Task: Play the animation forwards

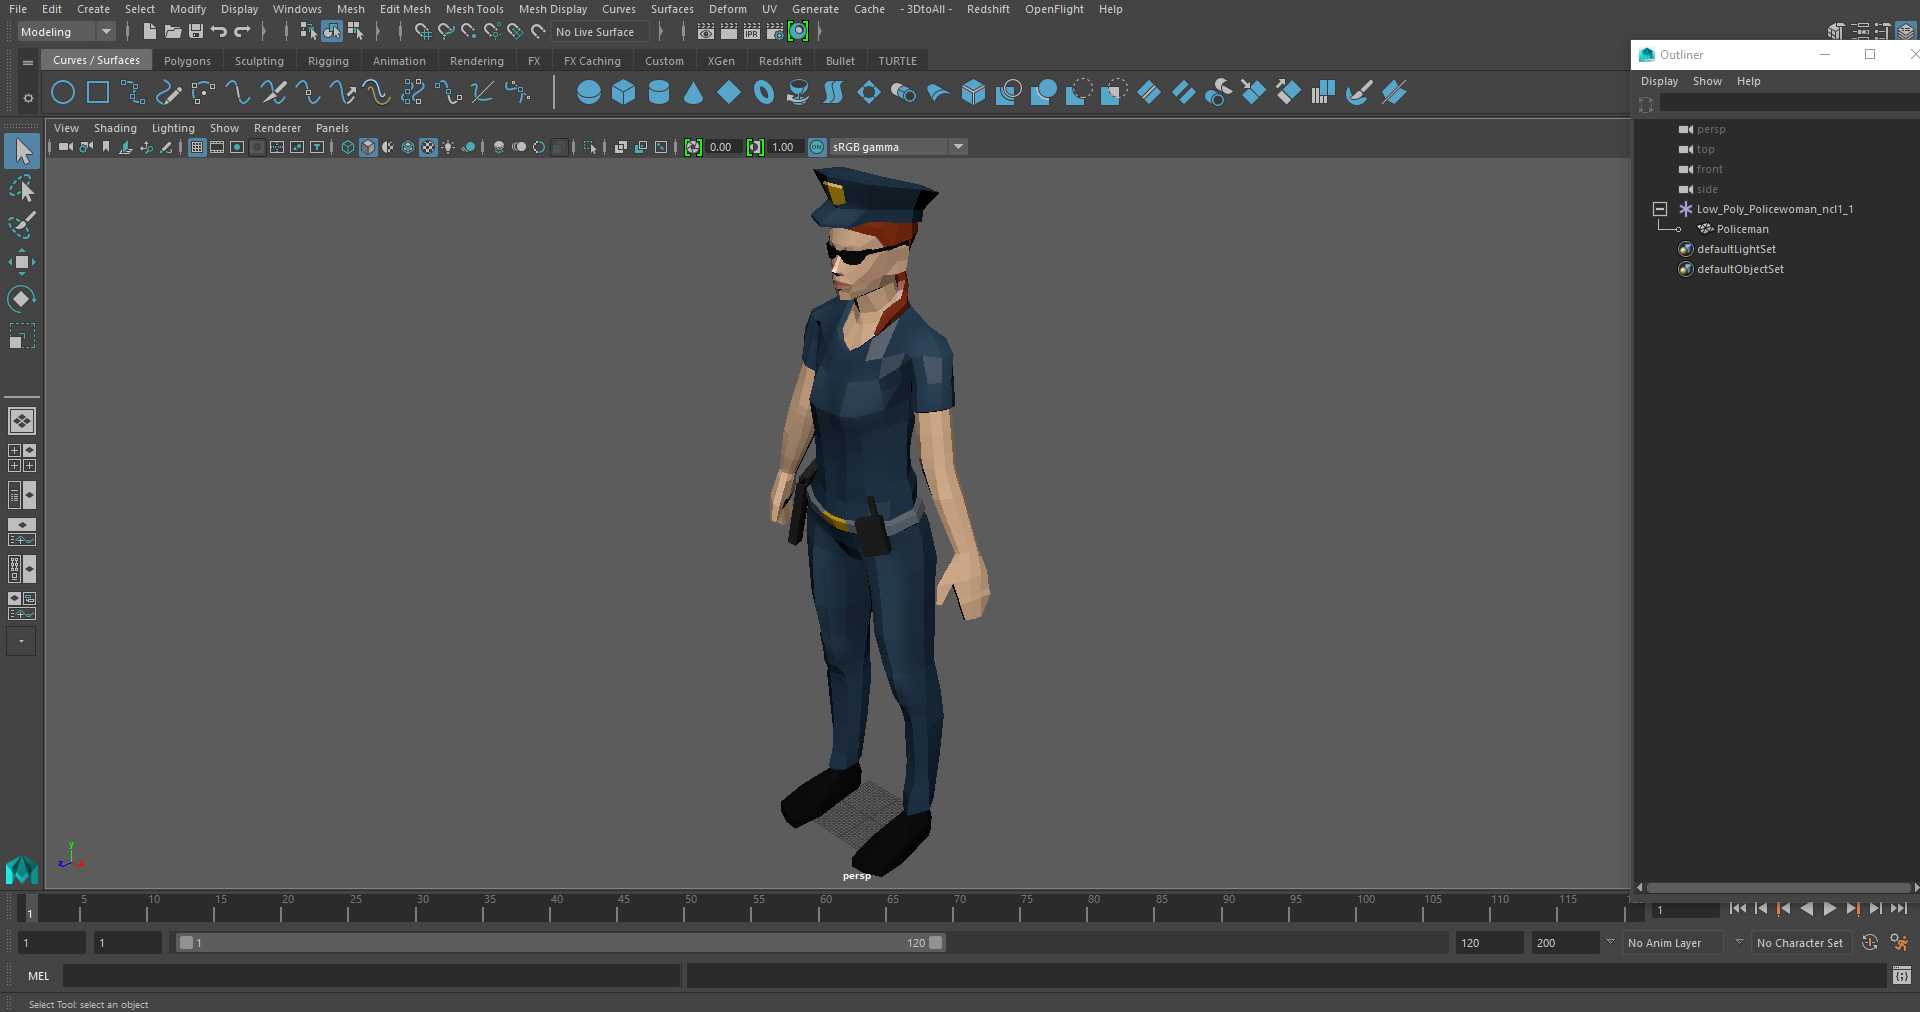Action: pos(1829,909)
